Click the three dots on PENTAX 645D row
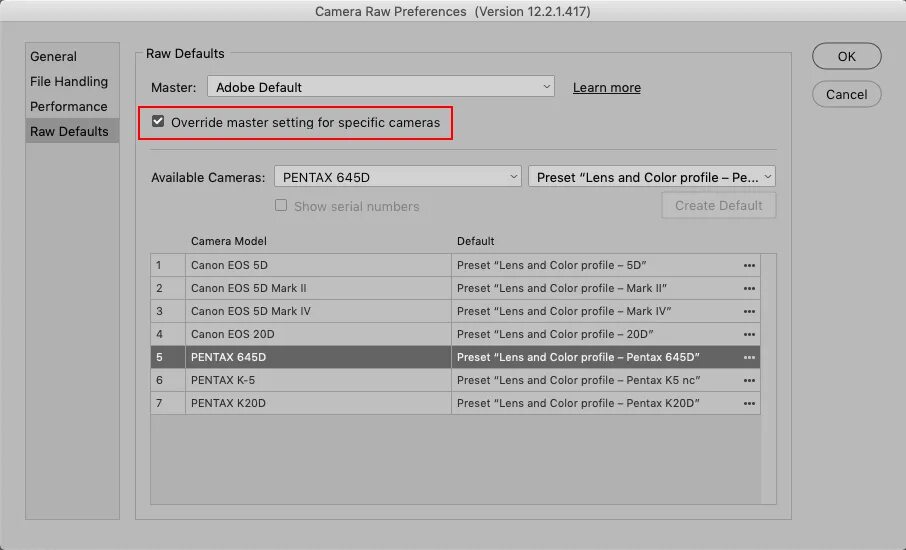Viewport: 906px width, 550px height. pyautogui.click(x=749, y=357)
